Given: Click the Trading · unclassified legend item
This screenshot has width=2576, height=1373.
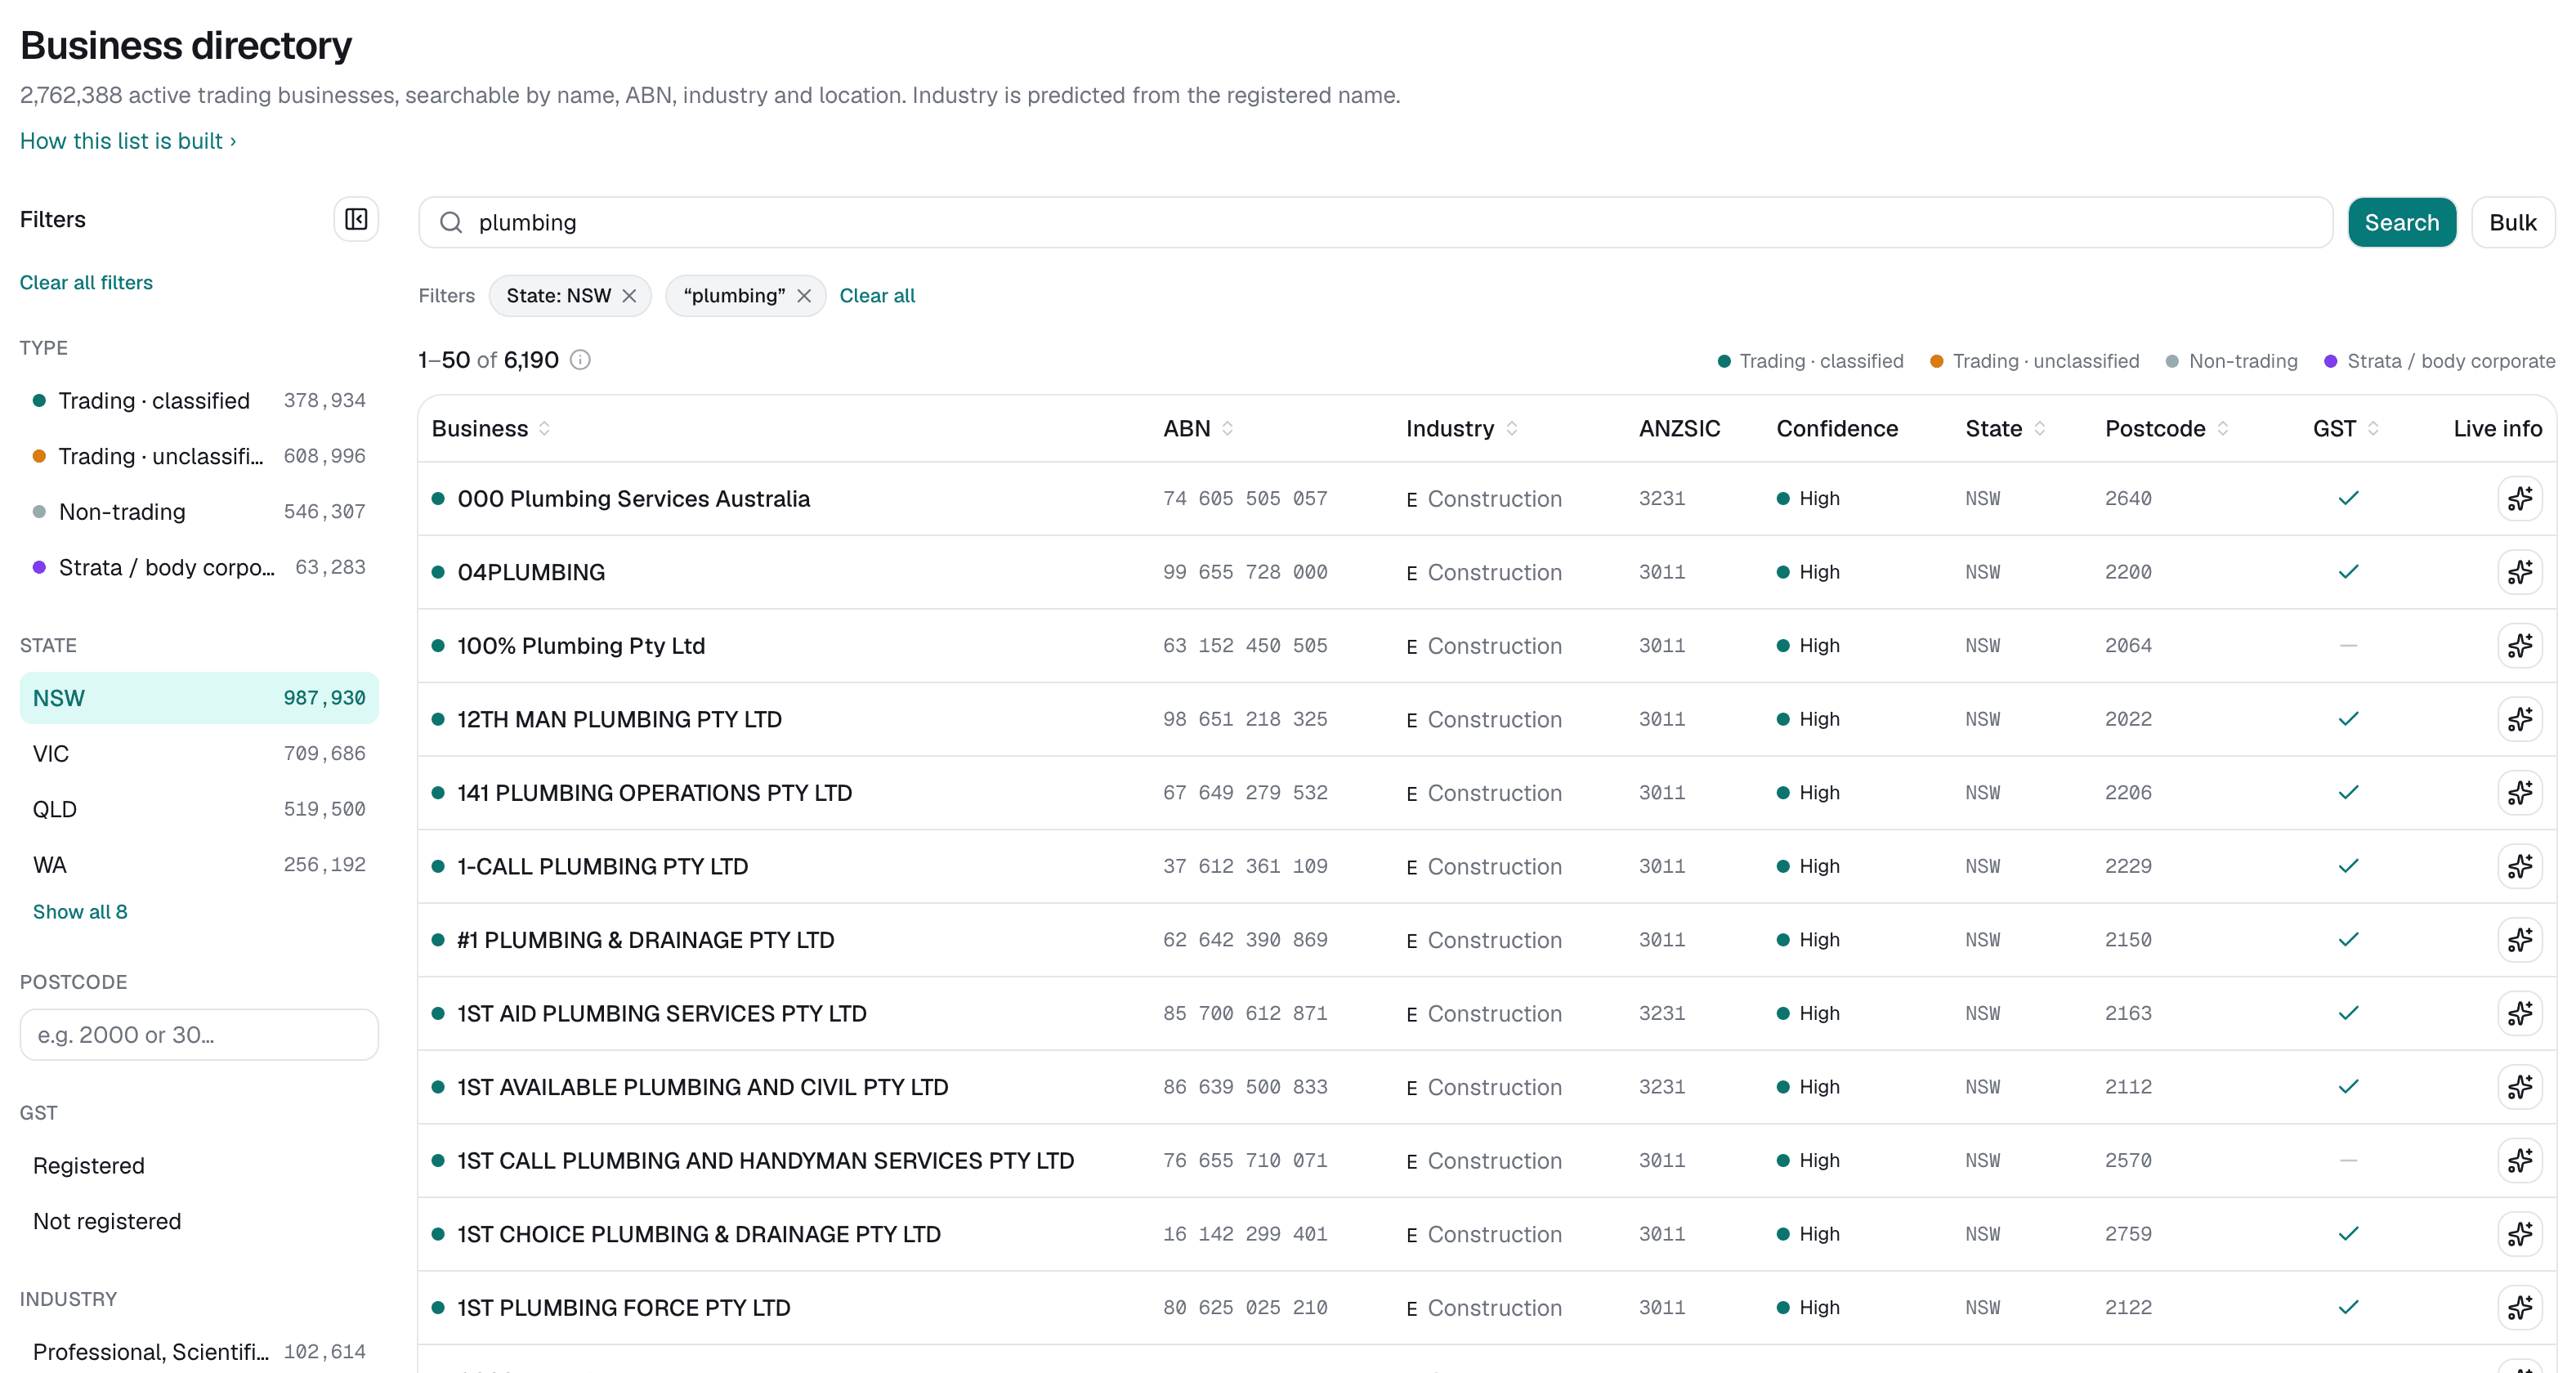Looking at the screenshot, I should 2034,361.
